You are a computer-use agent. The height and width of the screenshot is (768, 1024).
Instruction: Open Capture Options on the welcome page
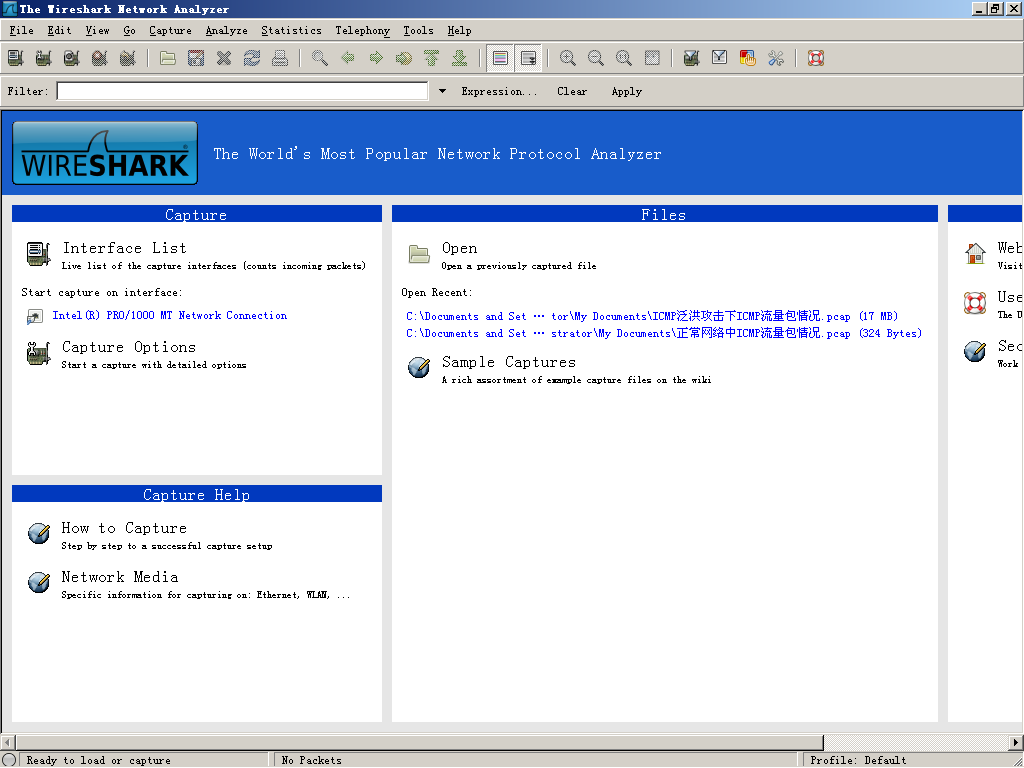coord(129,347)
